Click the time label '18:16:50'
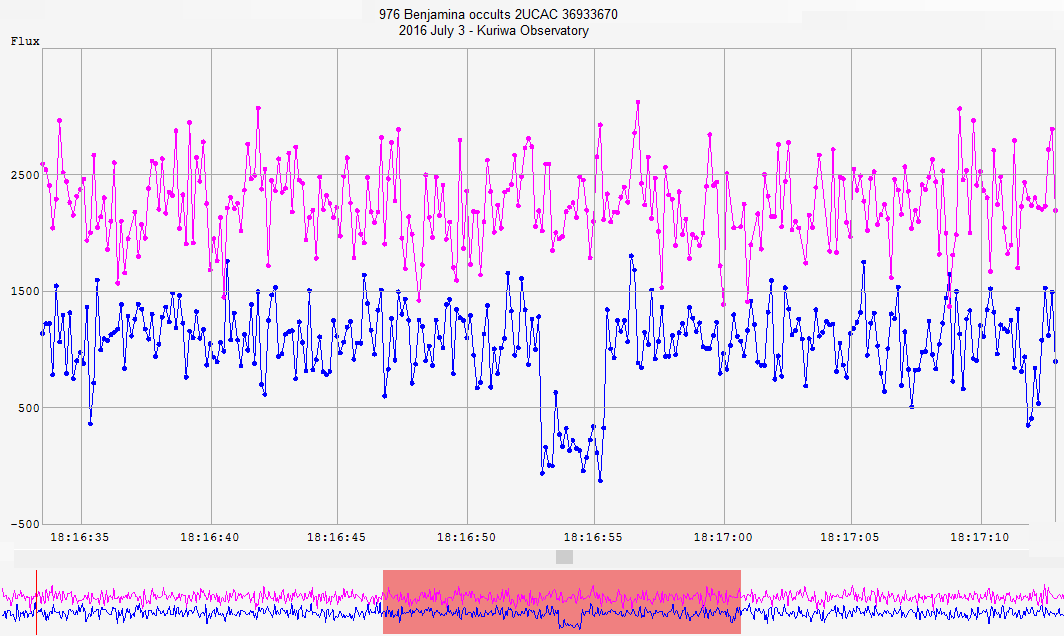This screenshot has width=1064, height=636. [x=466, y=538]
